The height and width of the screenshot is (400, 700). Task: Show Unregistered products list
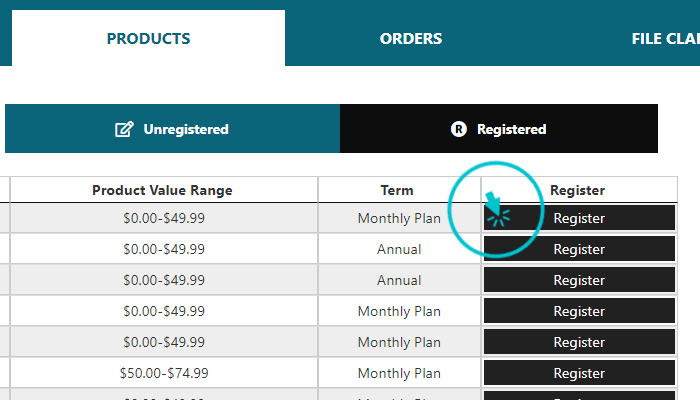click(172, 129)
